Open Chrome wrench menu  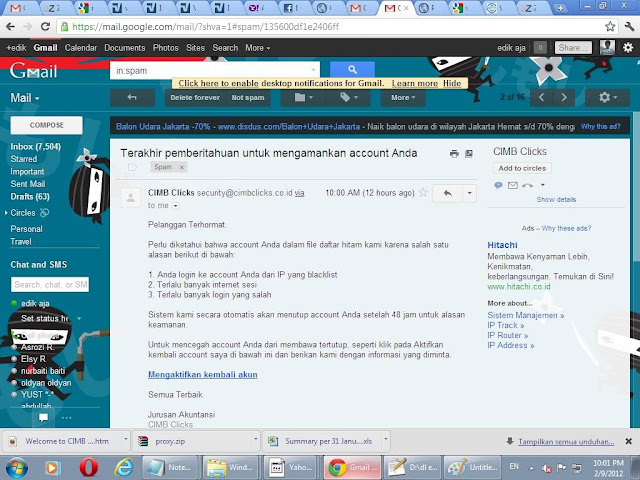[629, 27]
